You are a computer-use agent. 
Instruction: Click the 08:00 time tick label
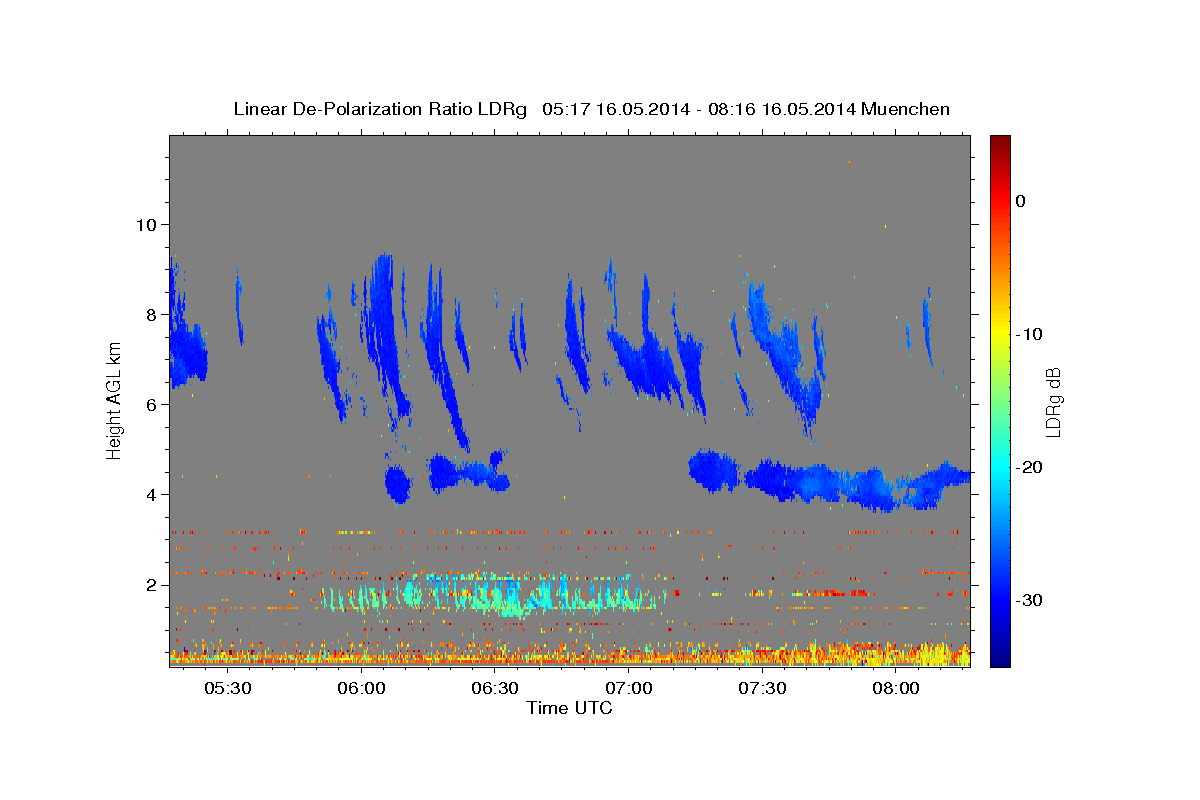tap(896, 688)
